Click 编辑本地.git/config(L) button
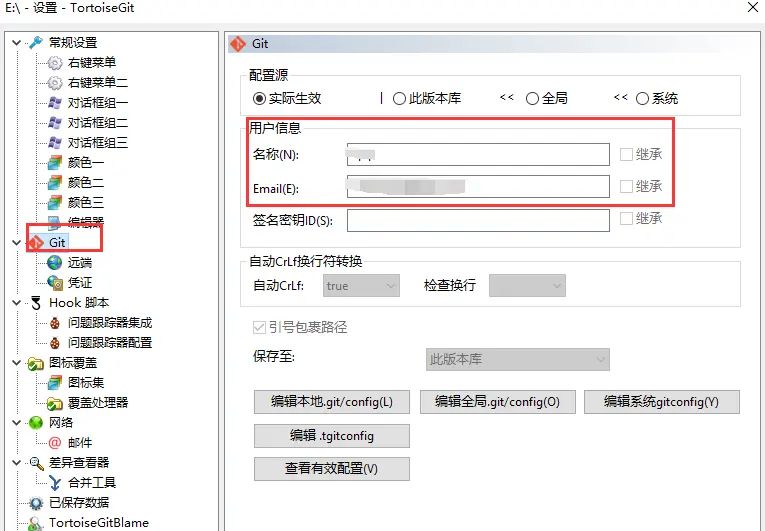This screenshot has width=765, height=531. 332,402
